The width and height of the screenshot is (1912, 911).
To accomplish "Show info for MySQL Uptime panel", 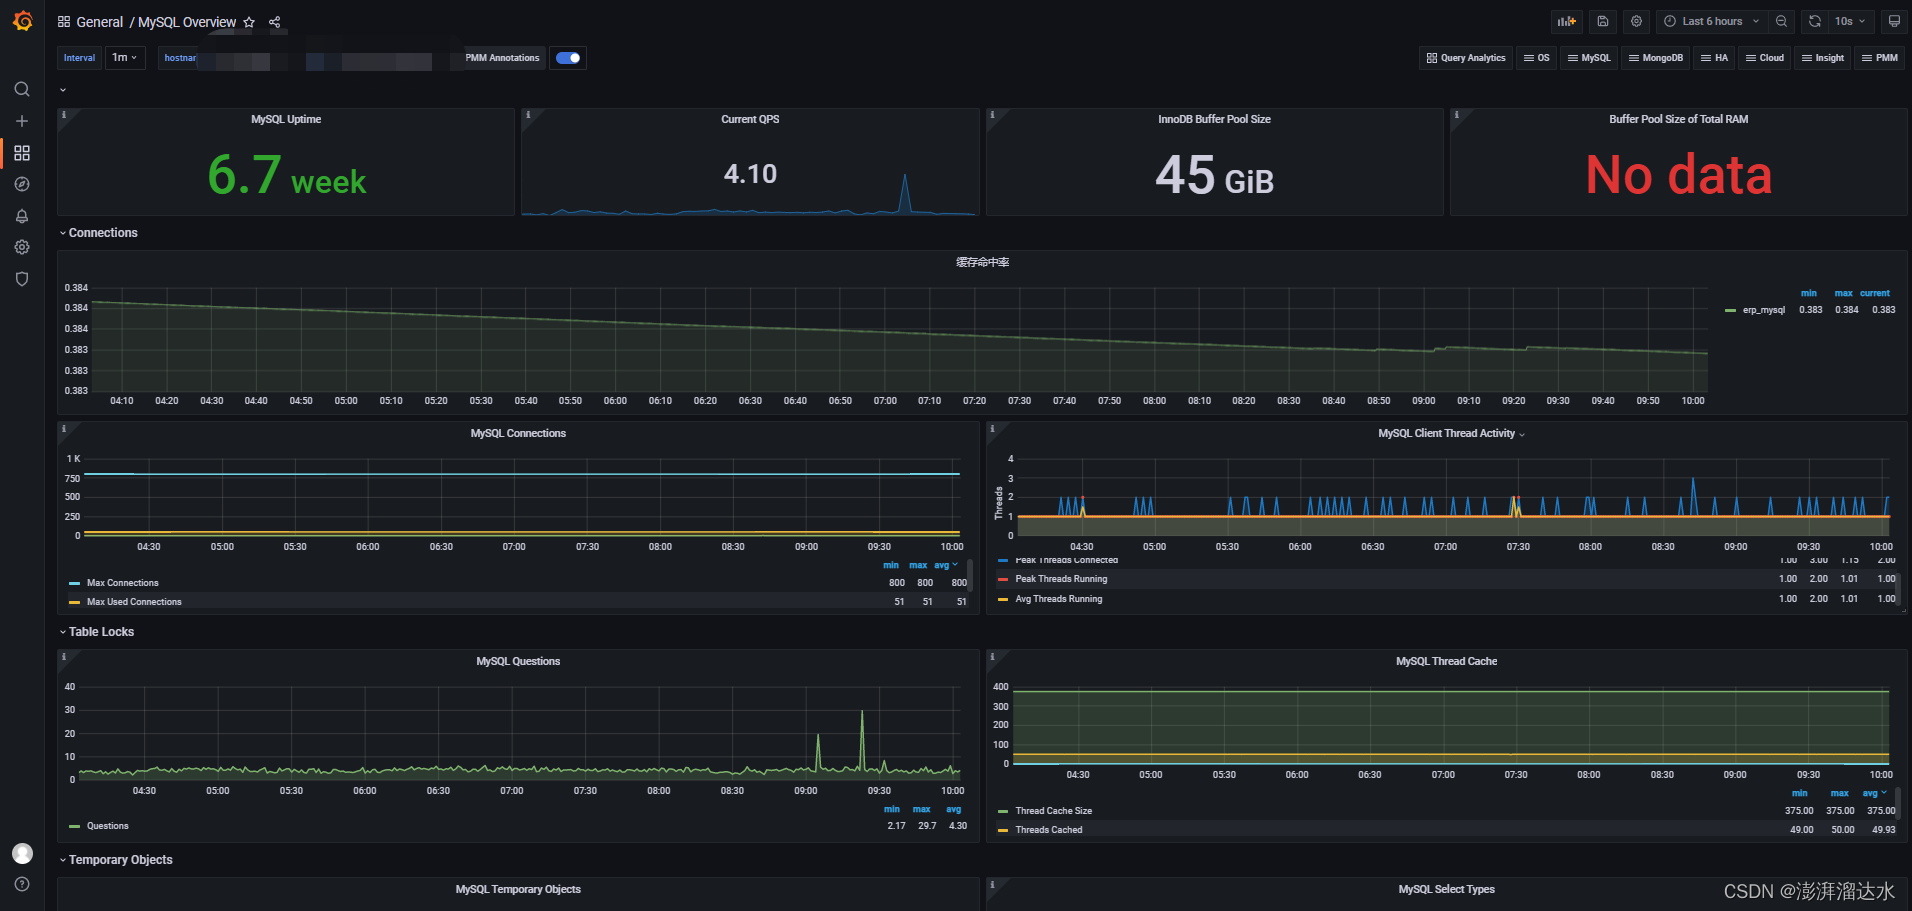I will pos(64,115).
